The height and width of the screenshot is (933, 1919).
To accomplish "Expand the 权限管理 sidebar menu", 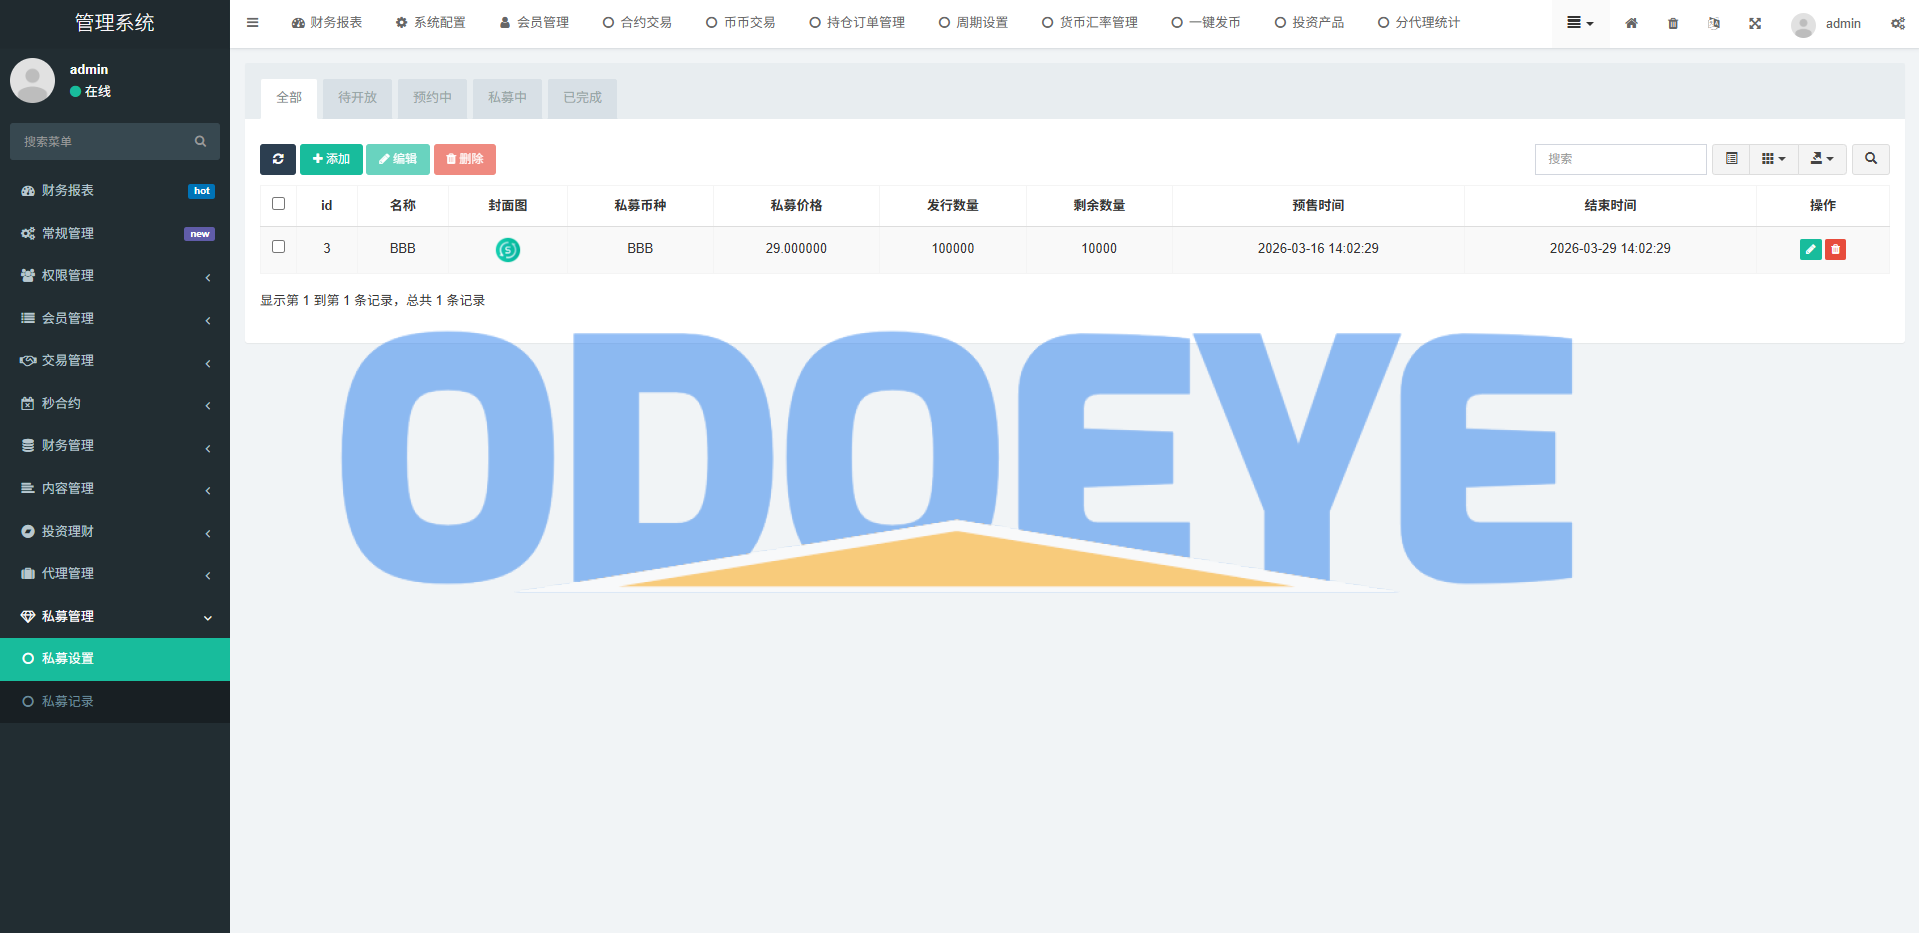I will point(114,276).
